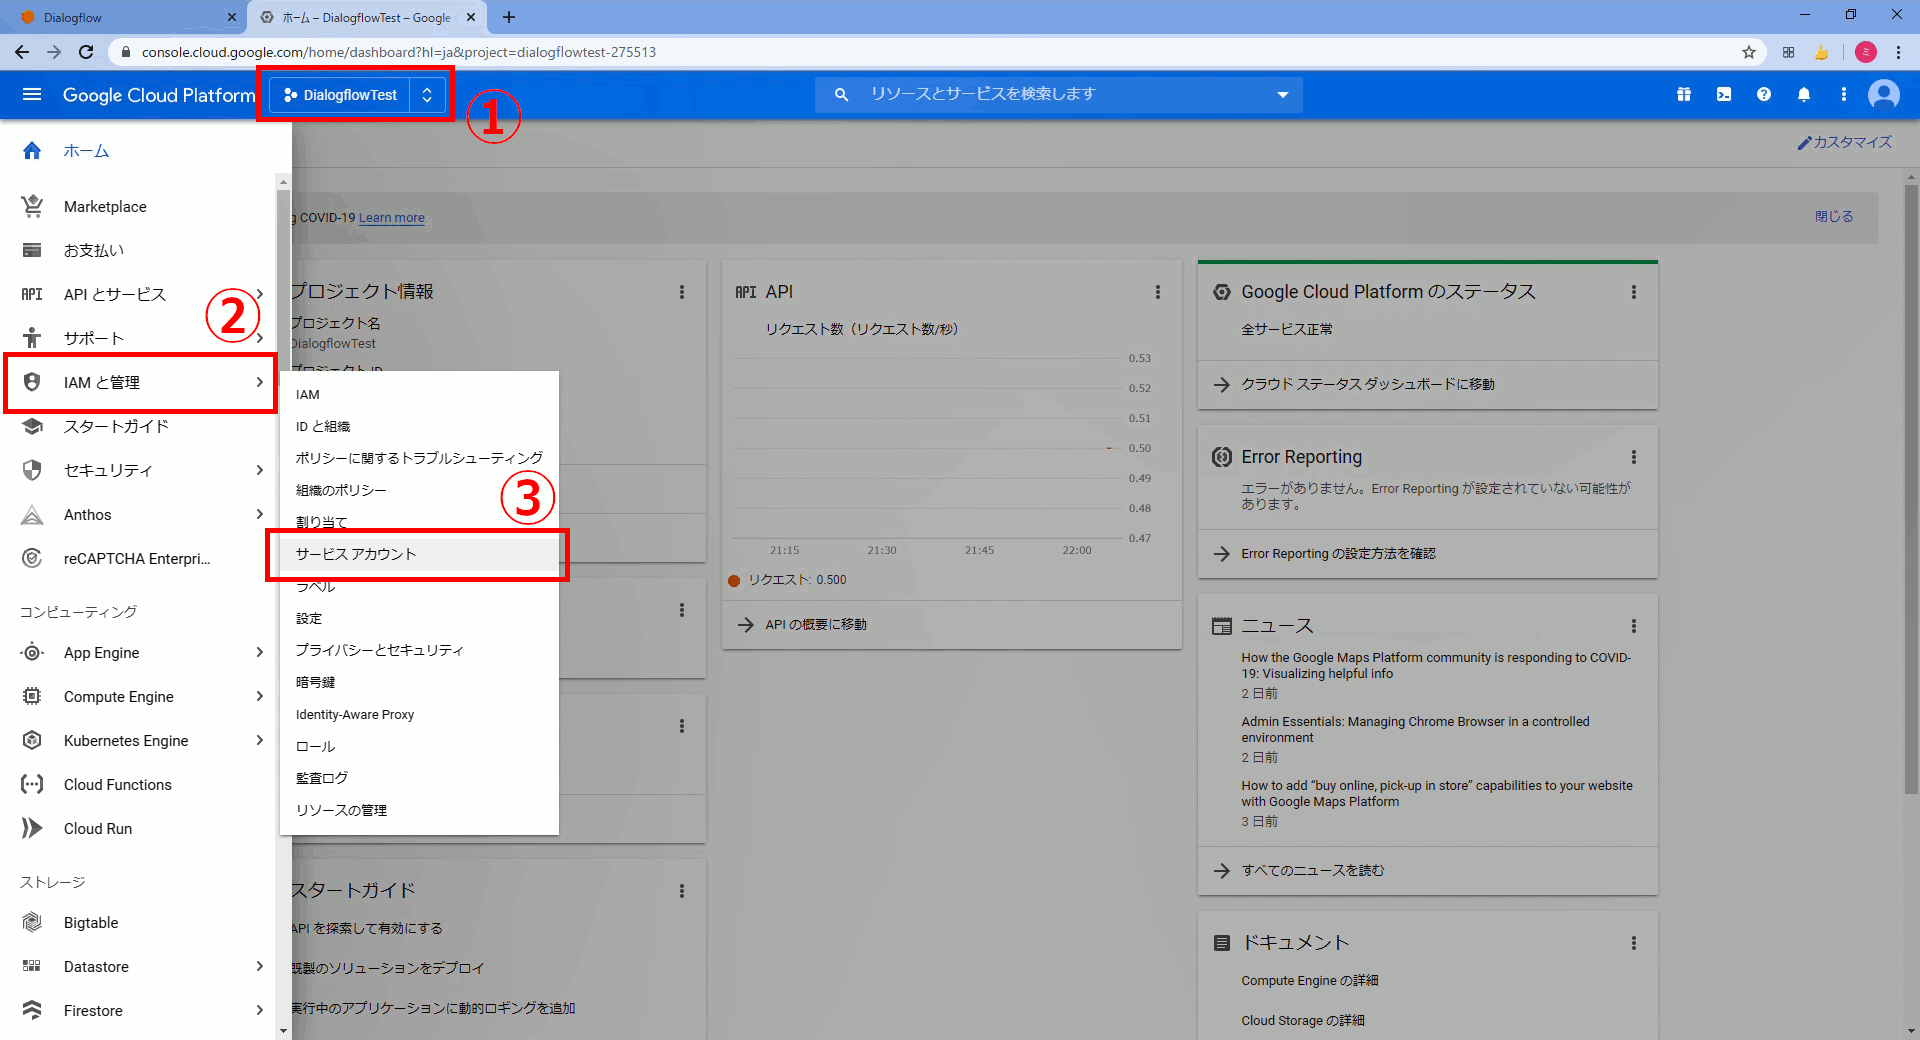Expand the App Engine submenu arrow
The height and width of the screenshot is (1040, 1920).
(x=259, y=652)
